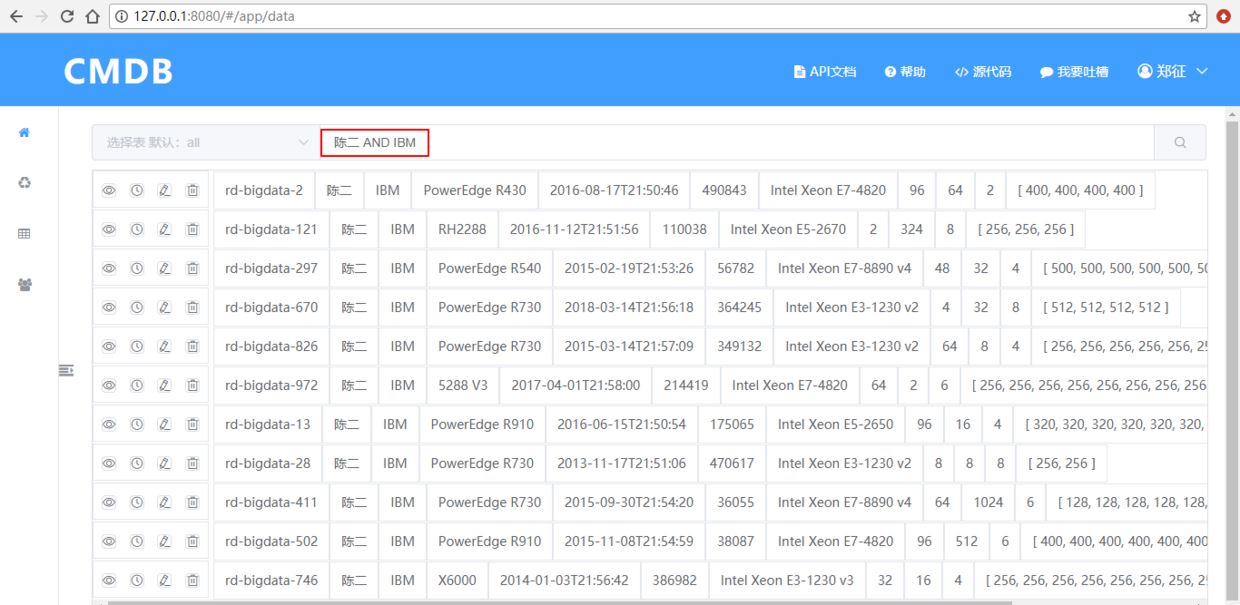Show history clock icon for rd-bigdata-2
The width and height of the screenshot is (1240, 605).
(137, 190)
